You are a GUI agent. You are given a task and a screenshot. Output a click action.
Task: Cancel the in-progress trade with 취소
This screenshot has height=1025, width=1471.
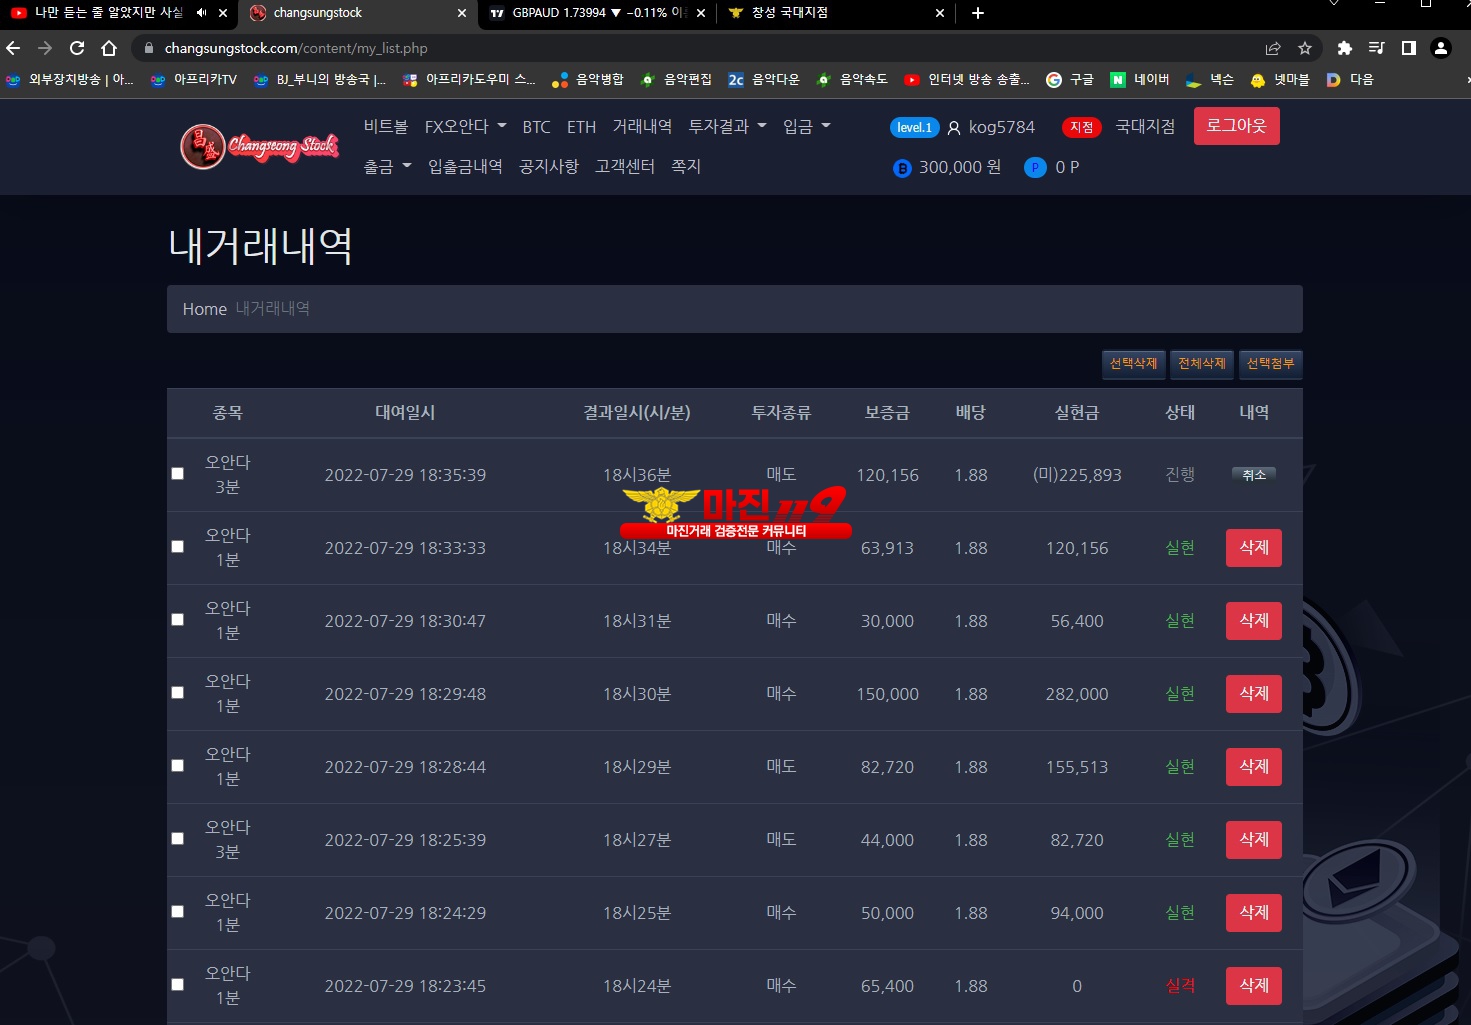[1254, 475]
